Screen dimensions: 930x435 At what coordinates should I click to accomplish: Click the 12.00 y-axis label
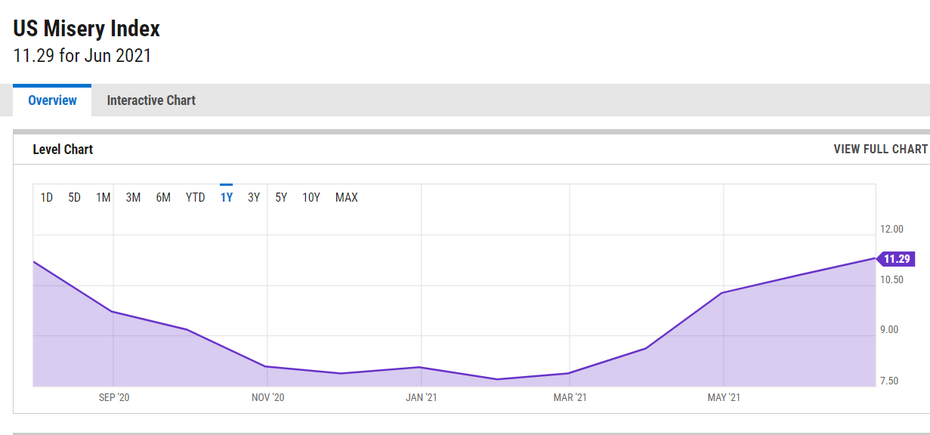pyautogui.click(x=891, y=229)
